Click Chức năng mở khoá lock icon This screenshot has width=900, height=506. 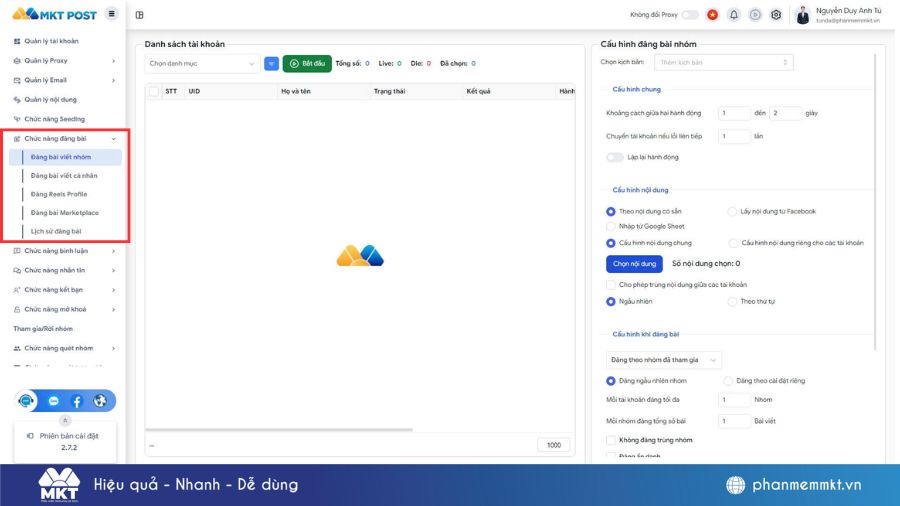pos(17,309)
